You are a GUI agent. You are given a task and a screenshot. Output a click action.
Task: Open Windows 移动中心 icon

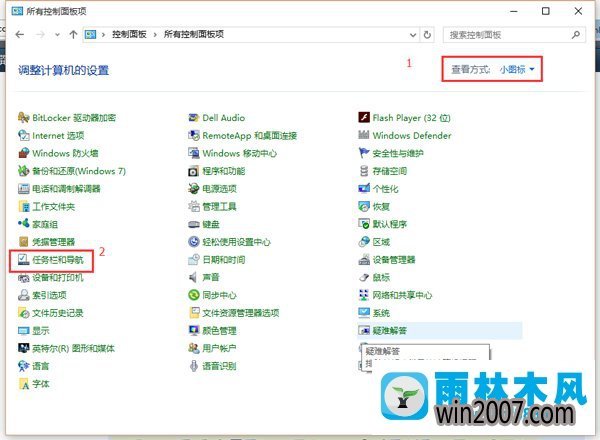coord(194,153)
